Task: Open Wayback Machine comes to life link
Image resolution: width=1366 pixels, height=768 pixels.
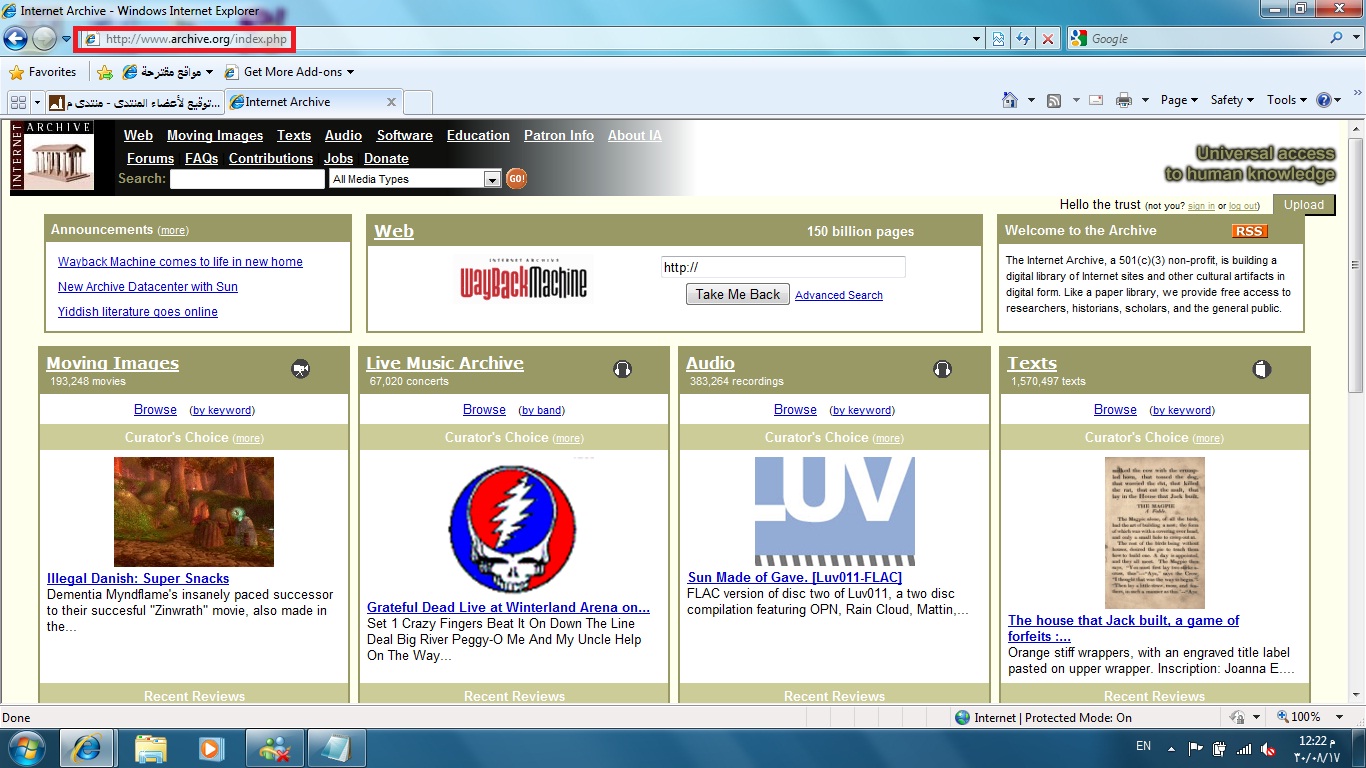Action: pos(180,262)
